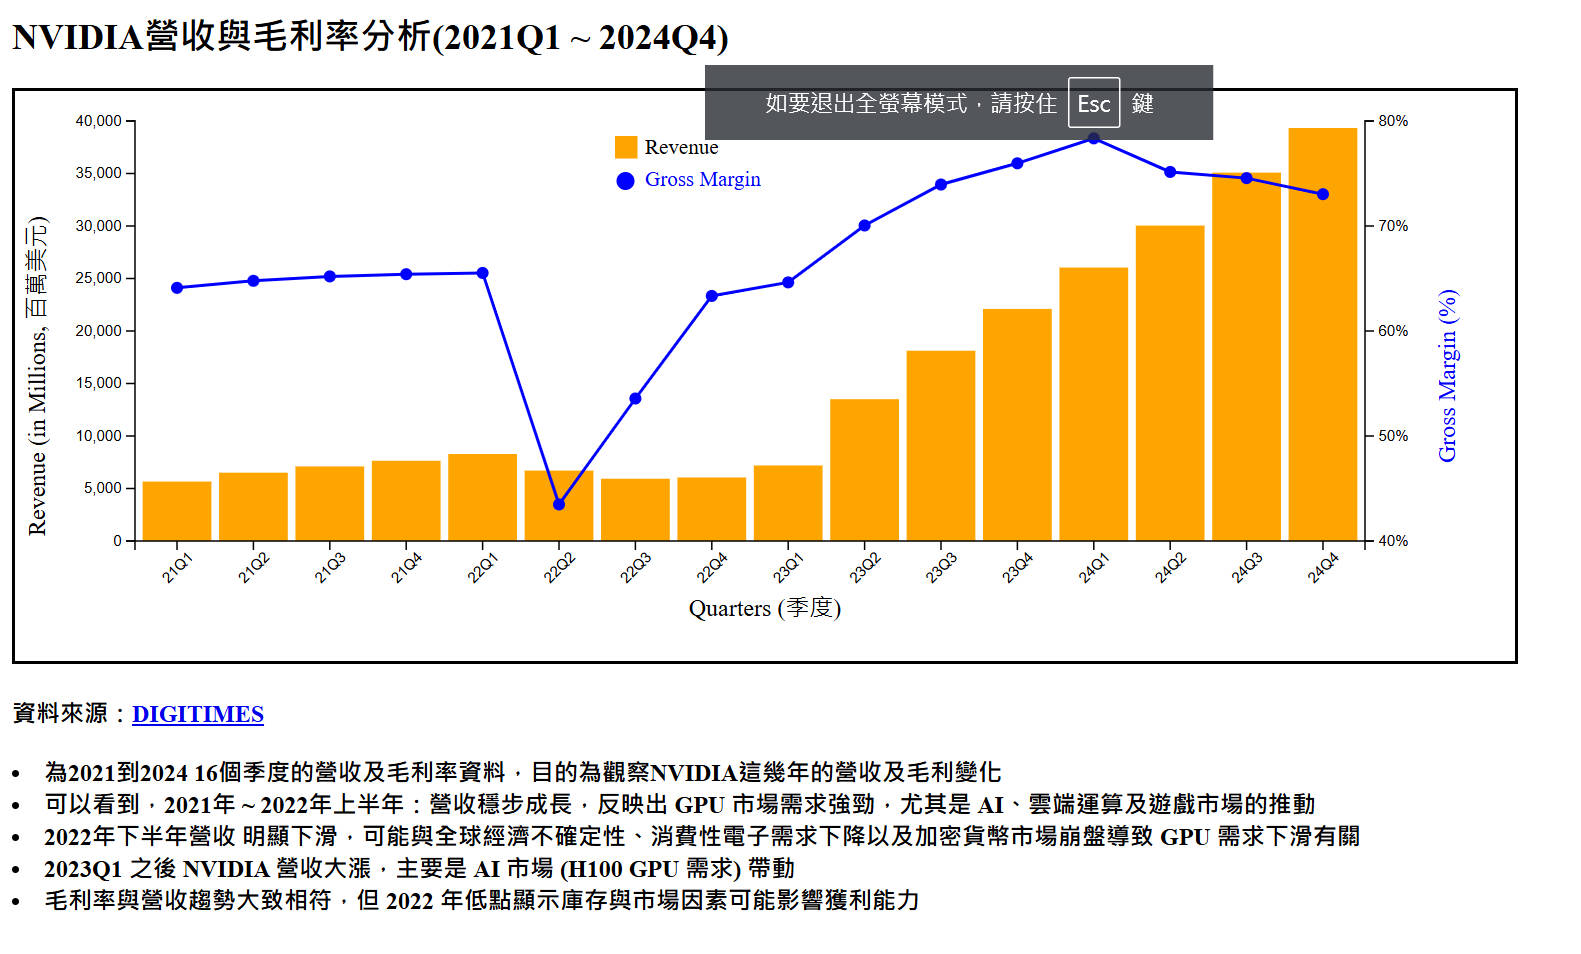
Task: Click the NVIDIA營收與毛利率分析 page heading
Action: 370,37
